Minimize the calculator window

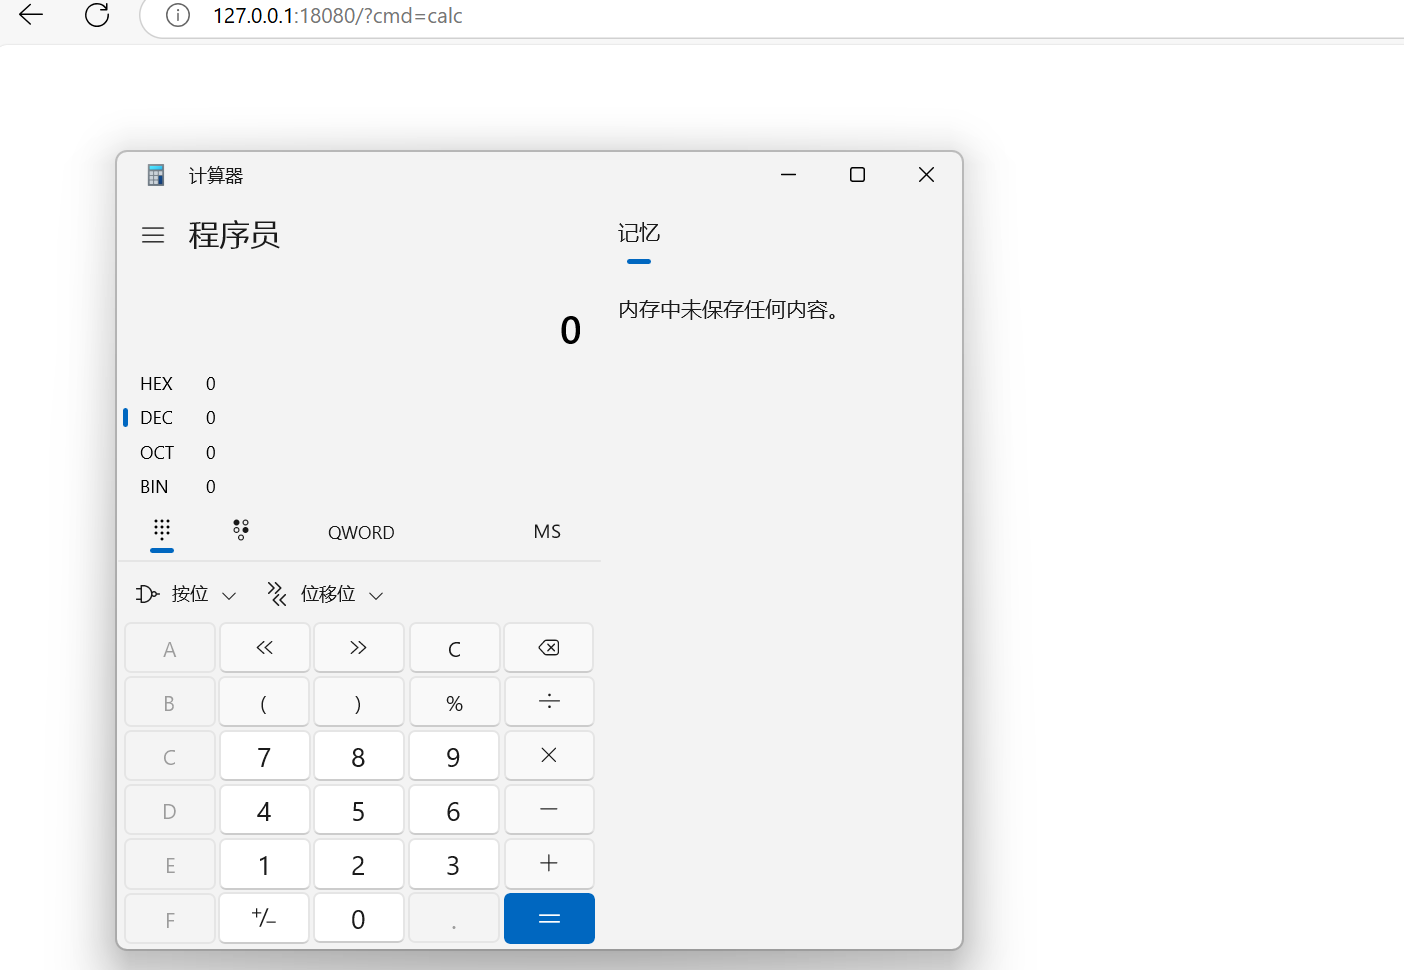pyautogui.click(x=789, y=175)
